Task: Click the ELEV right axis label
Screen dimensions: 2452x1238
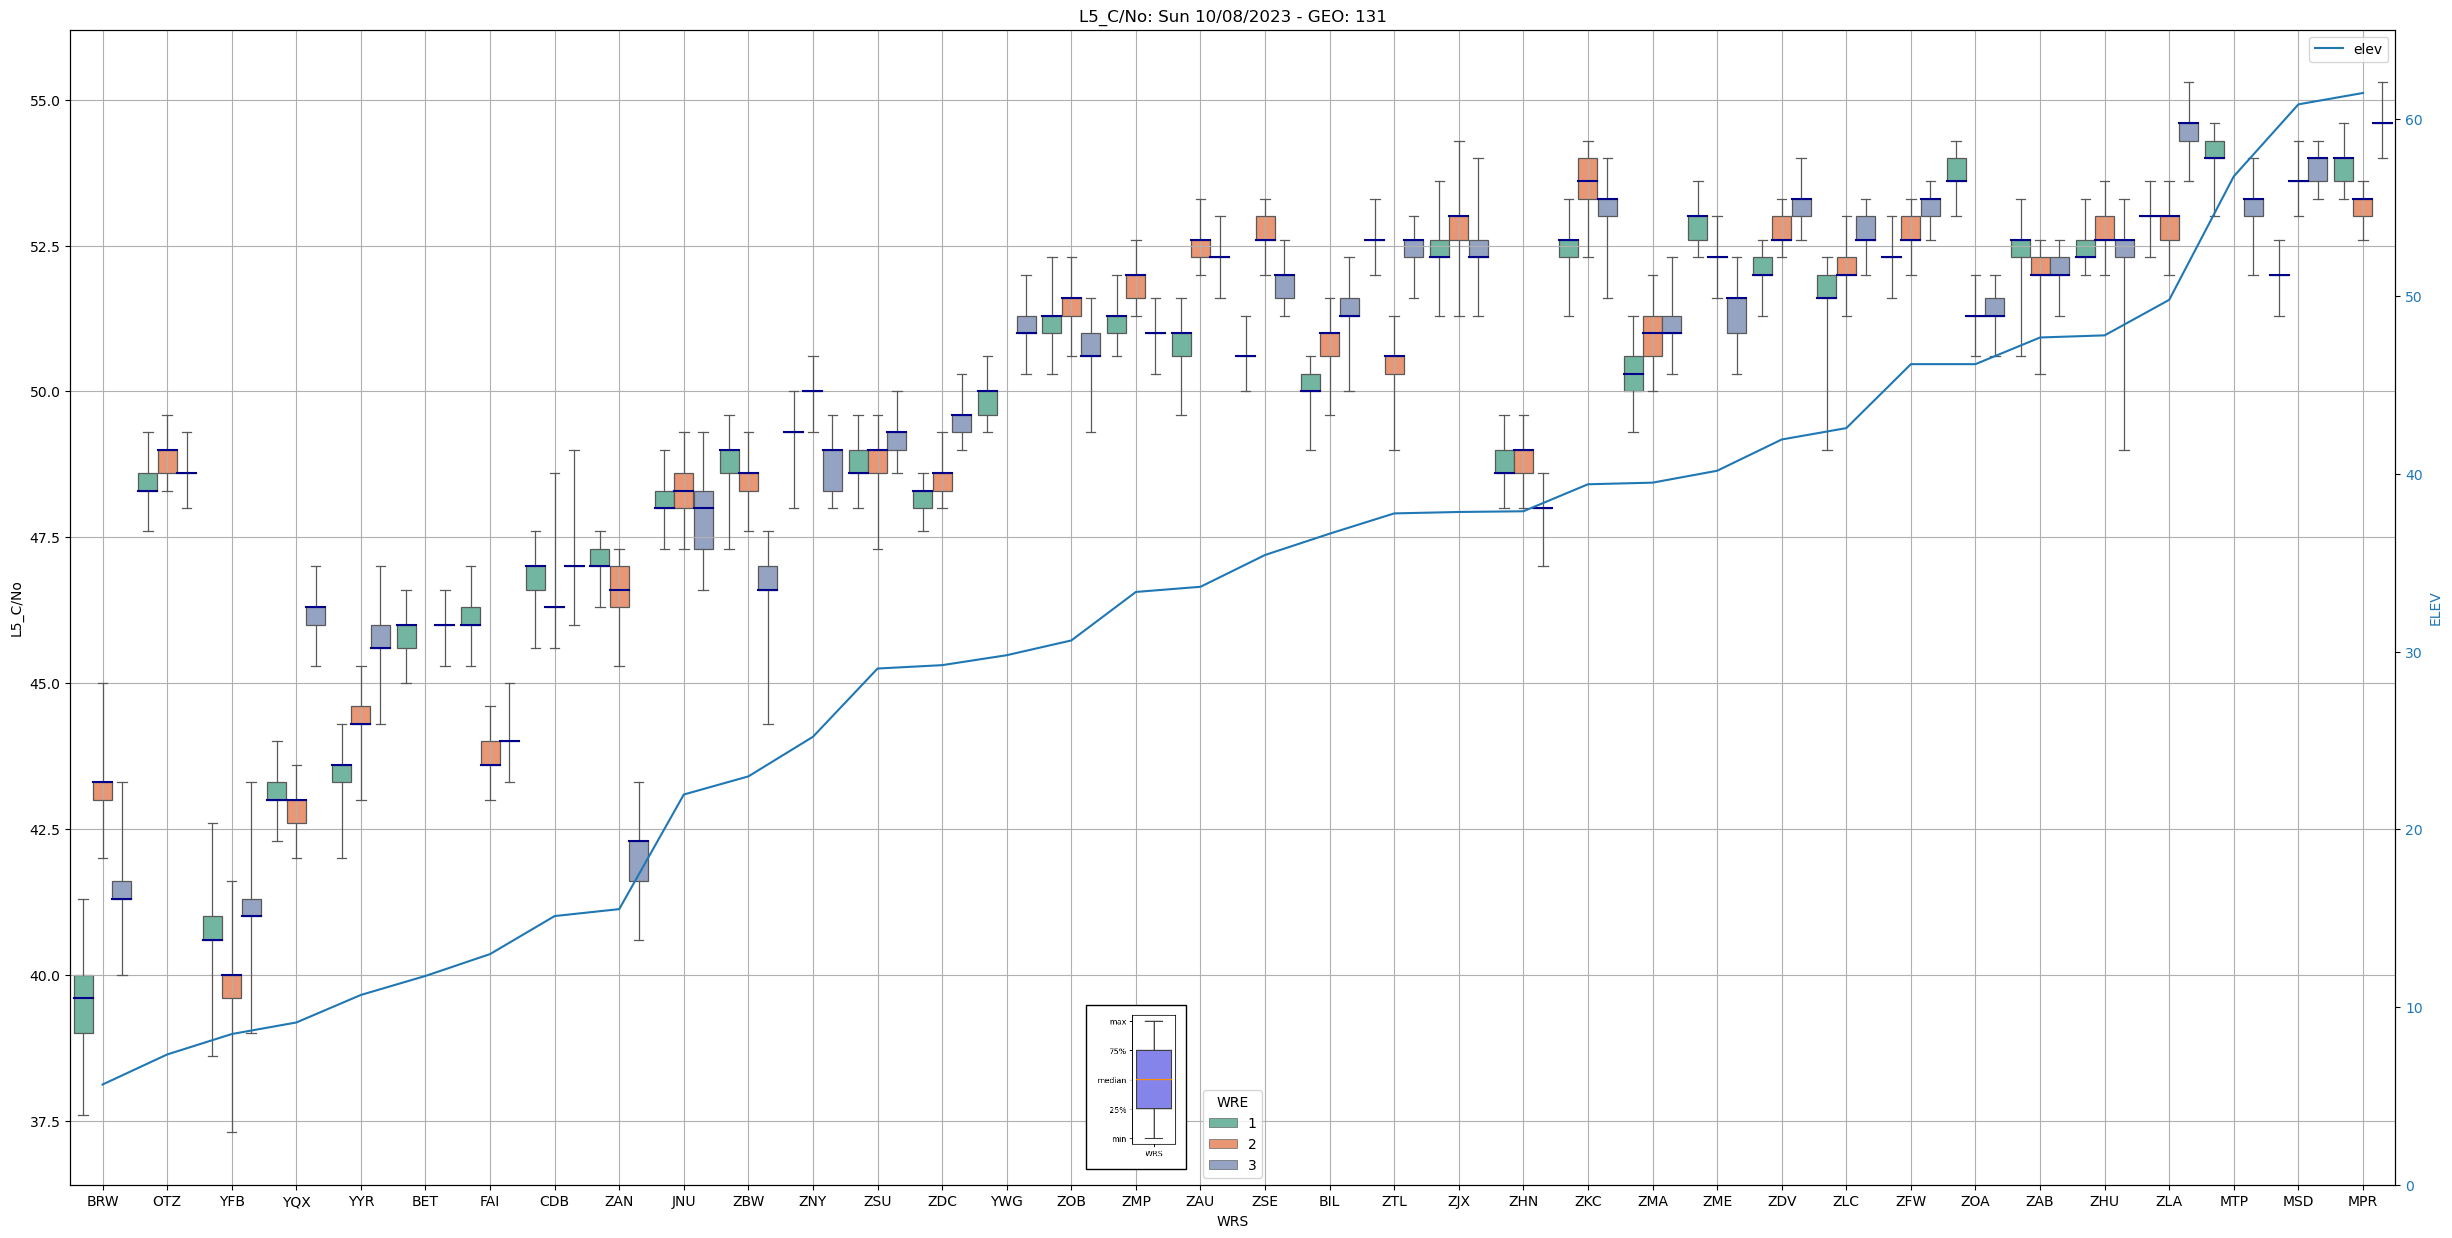Action: pos(2435,609)
